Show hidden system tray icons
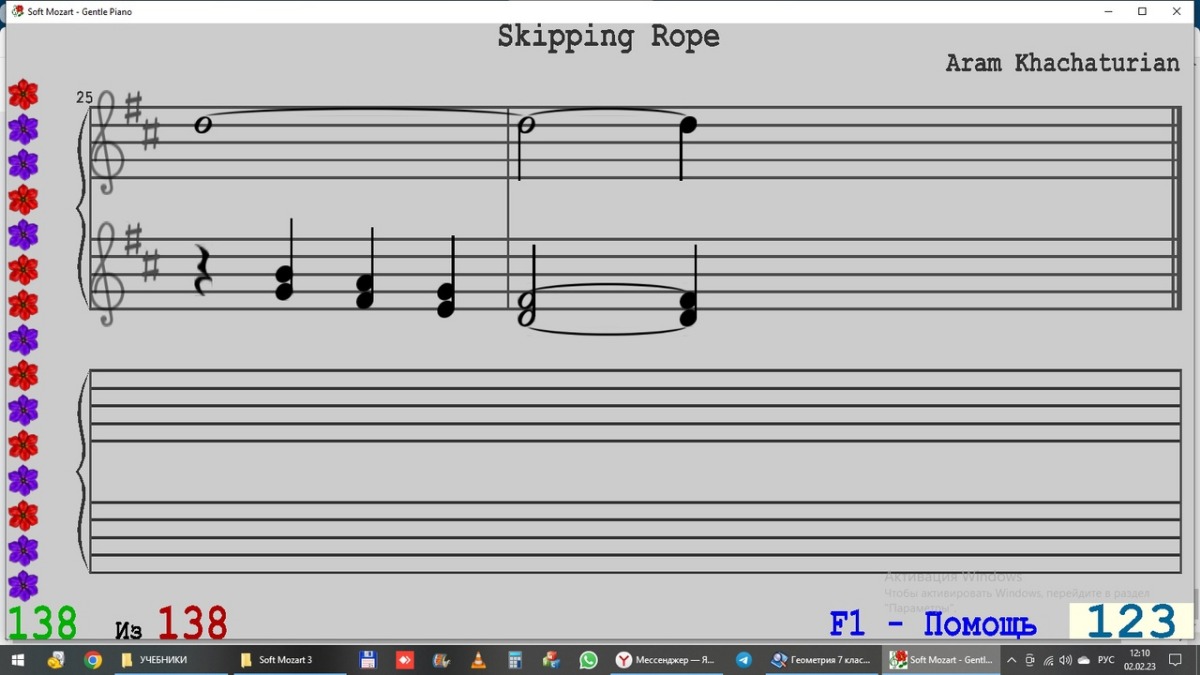The image size is (1200, 675). [x=1012, y=660]
